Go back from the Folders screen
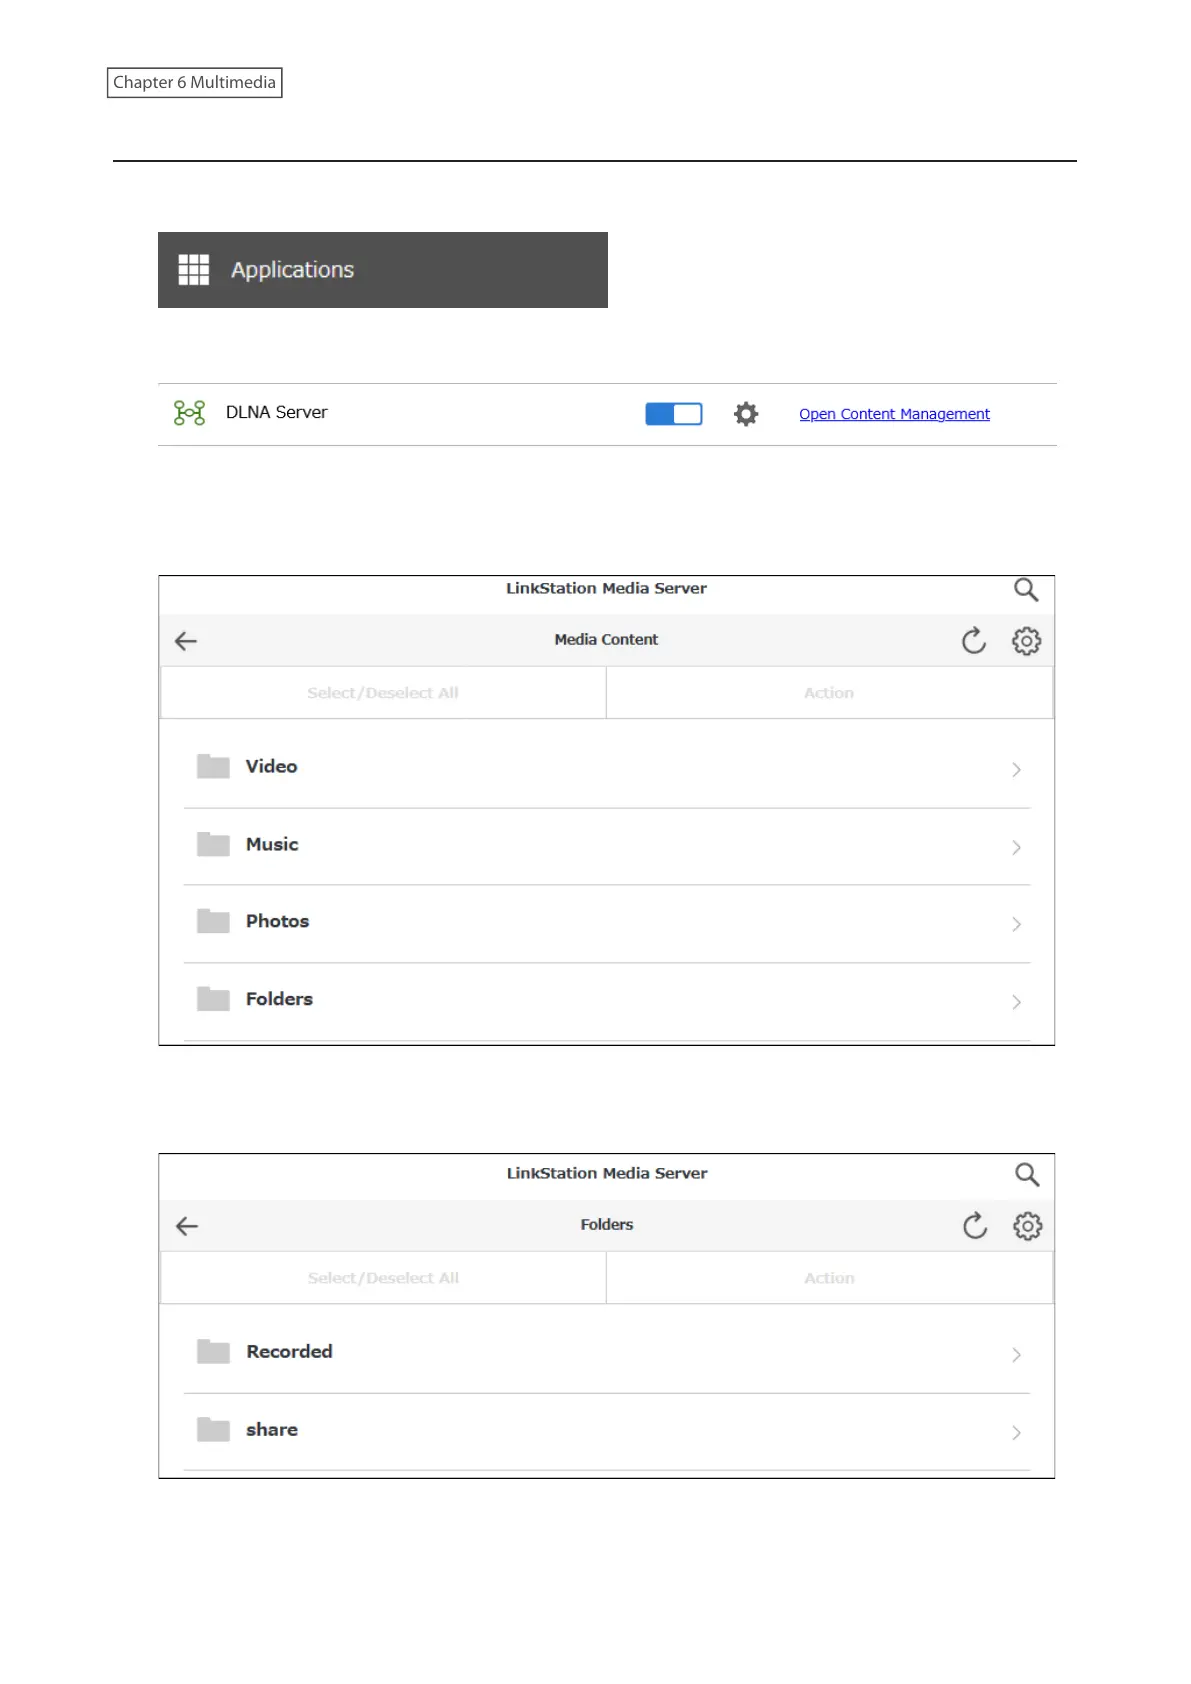The height and width of the screenshot is (1684, 1191). (x=187, y=1226)
